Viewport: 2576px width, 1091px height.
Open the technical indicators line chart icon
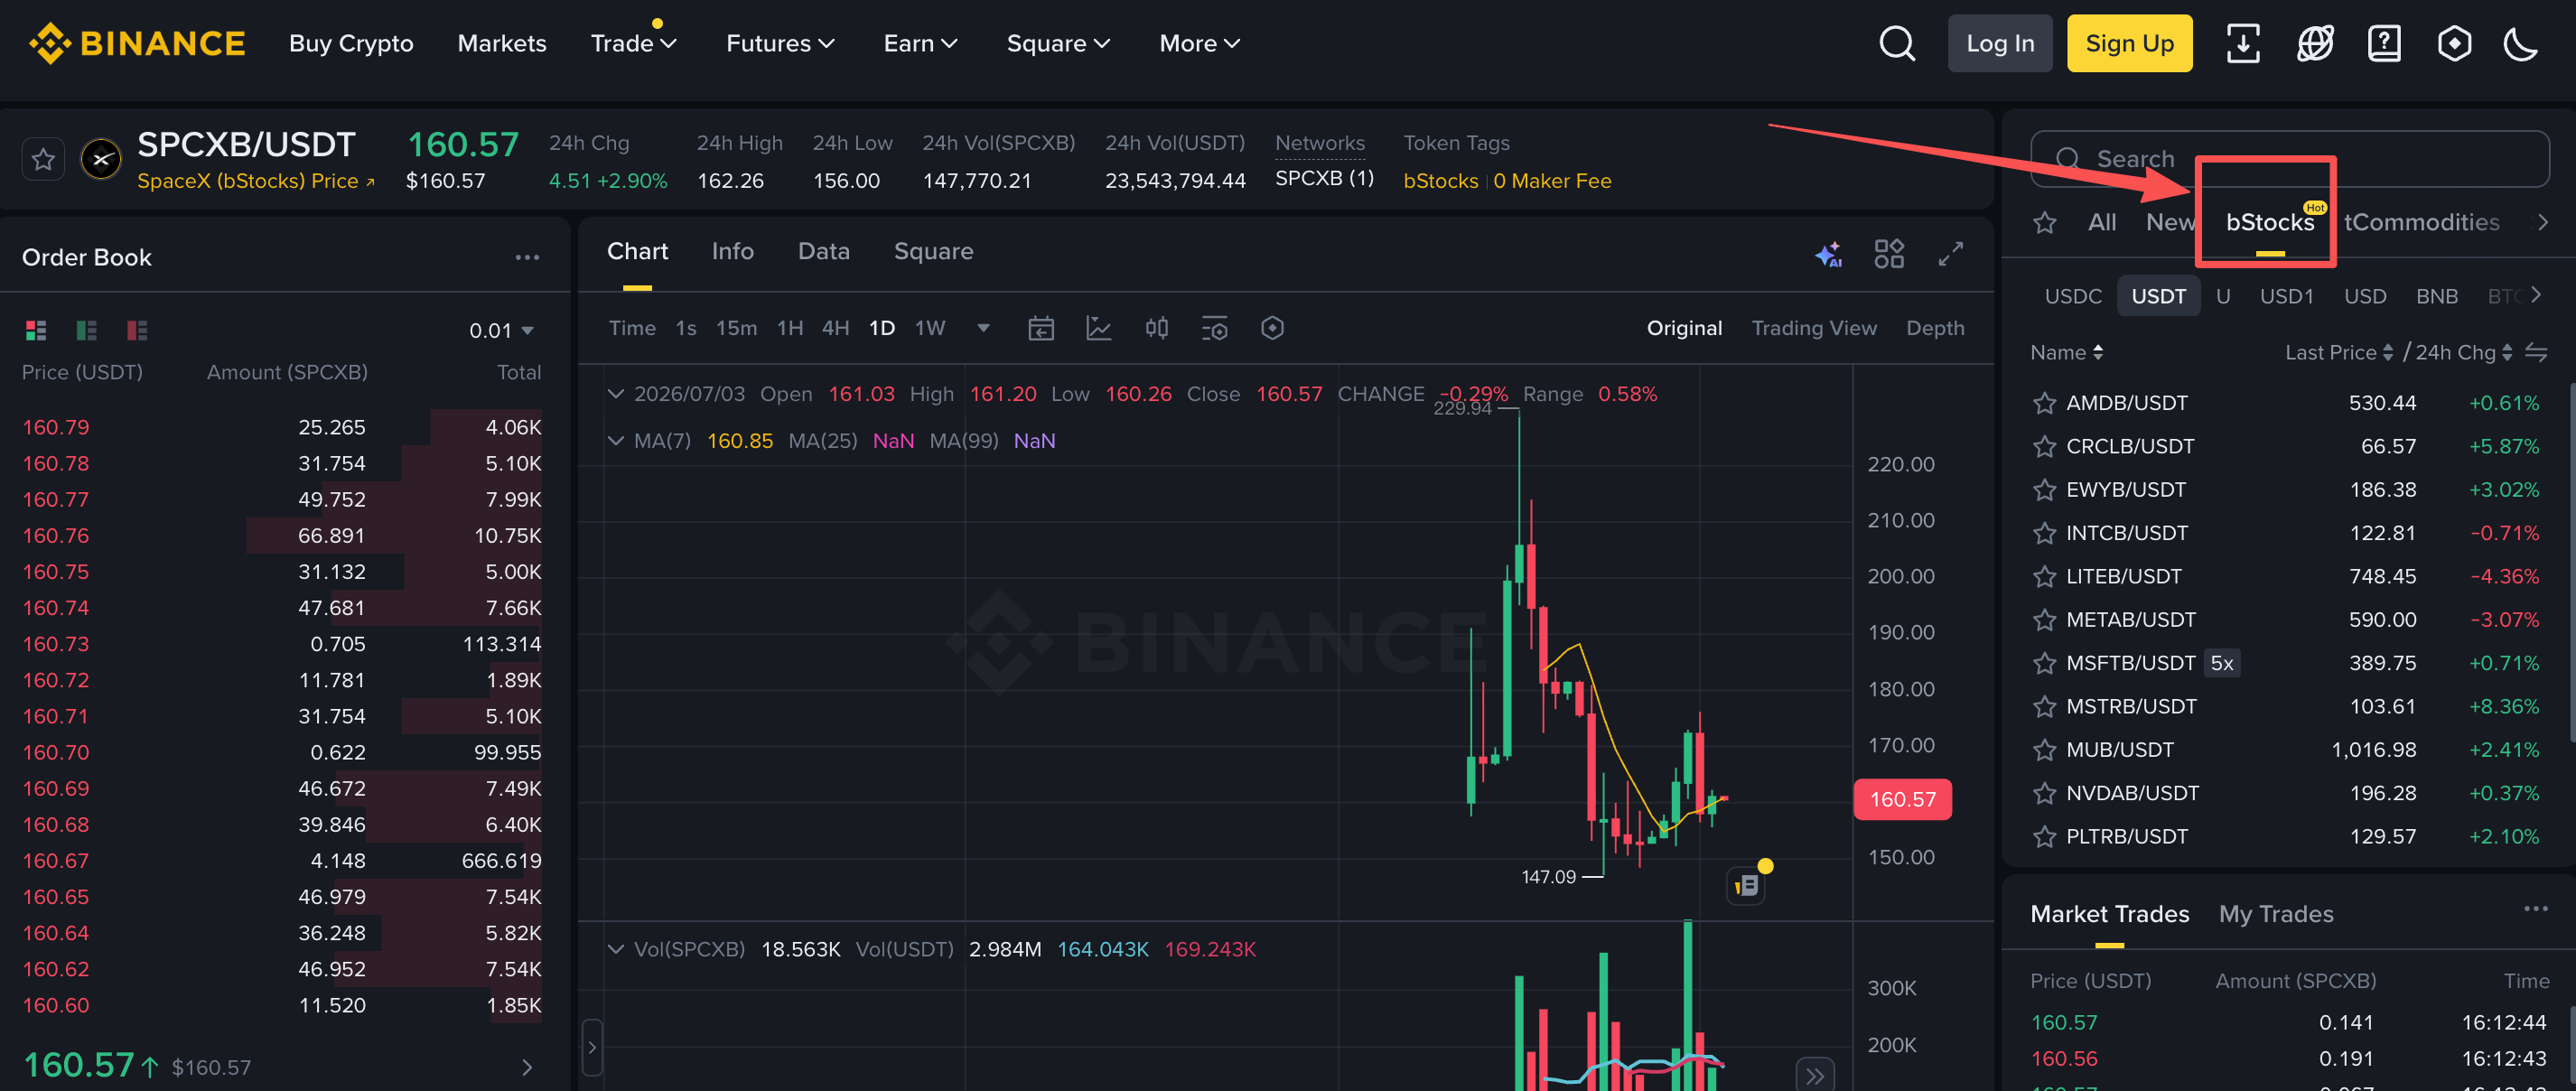[1099, 328]
